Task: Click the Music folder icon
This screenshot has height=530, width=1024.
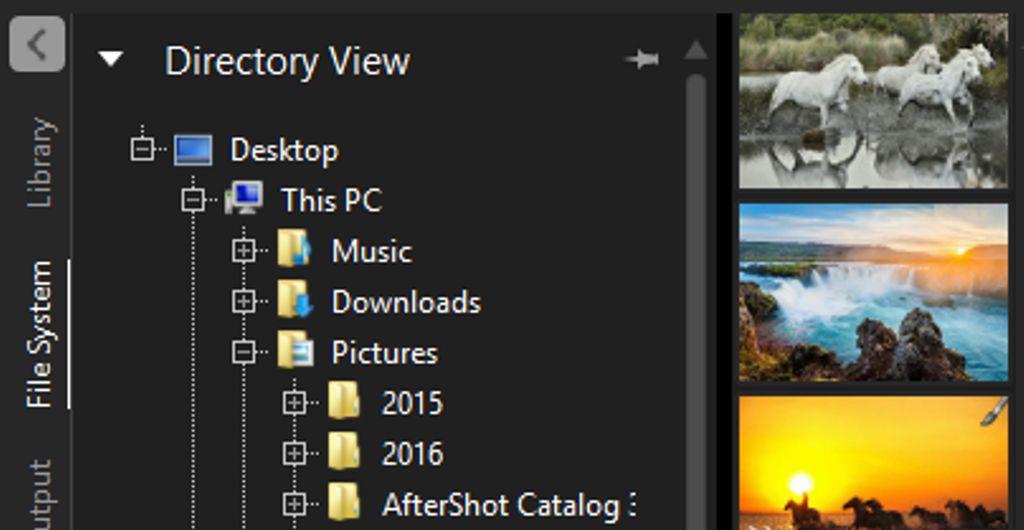Action: [294, 251]
